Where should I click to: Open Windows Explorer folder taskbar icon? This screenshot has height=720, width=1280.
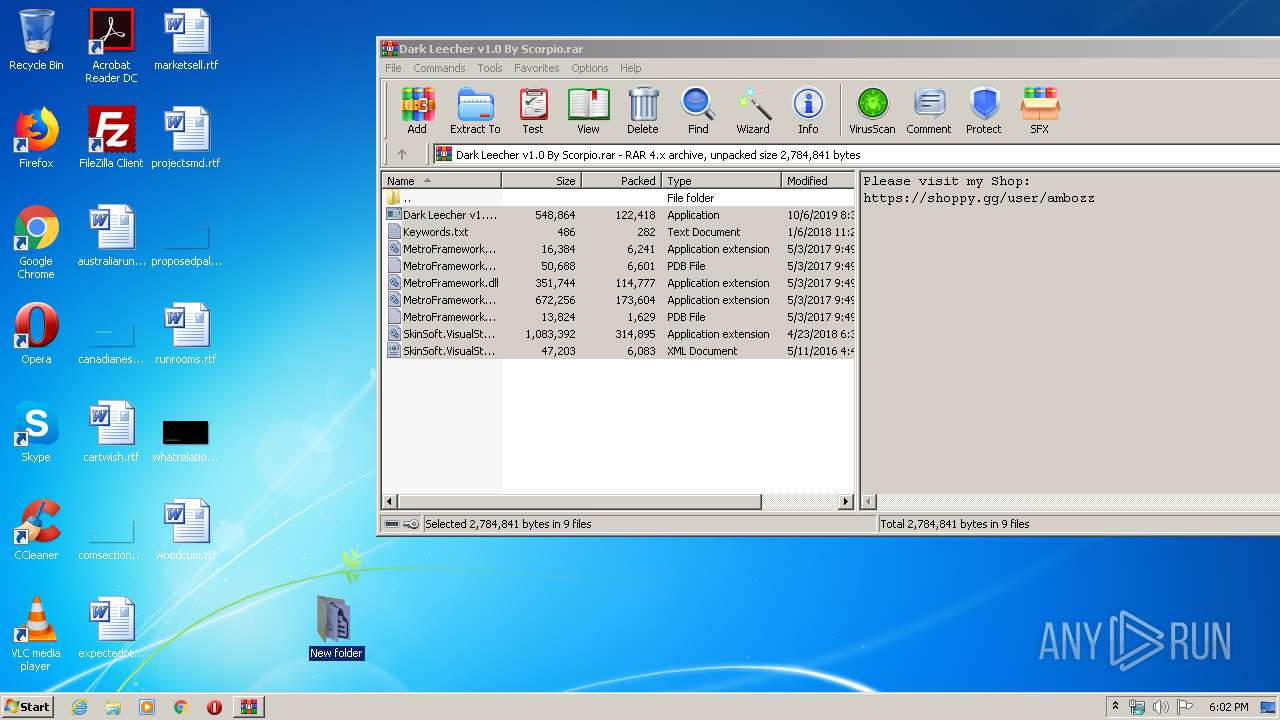113,707
